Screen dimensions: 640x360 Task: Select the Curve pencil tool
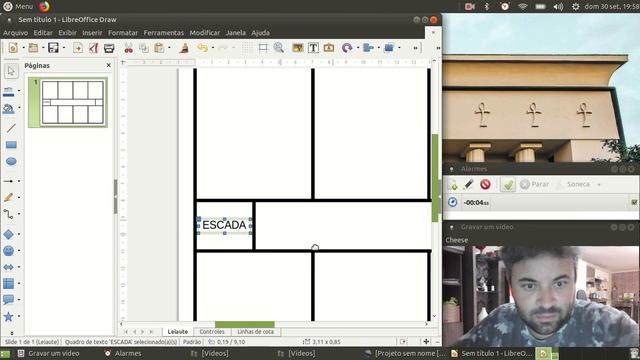click(9, 198)
